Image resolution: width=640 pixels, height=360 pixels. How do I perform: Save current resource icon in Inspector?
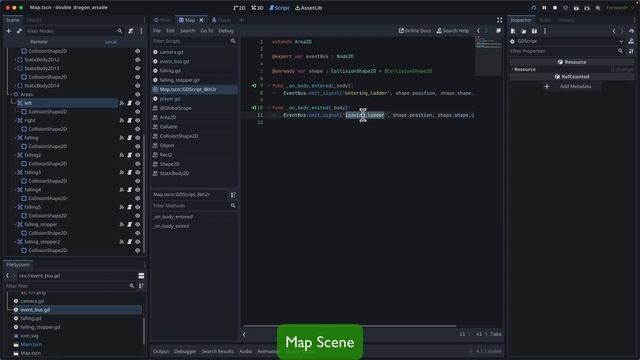tap(534, 31)
